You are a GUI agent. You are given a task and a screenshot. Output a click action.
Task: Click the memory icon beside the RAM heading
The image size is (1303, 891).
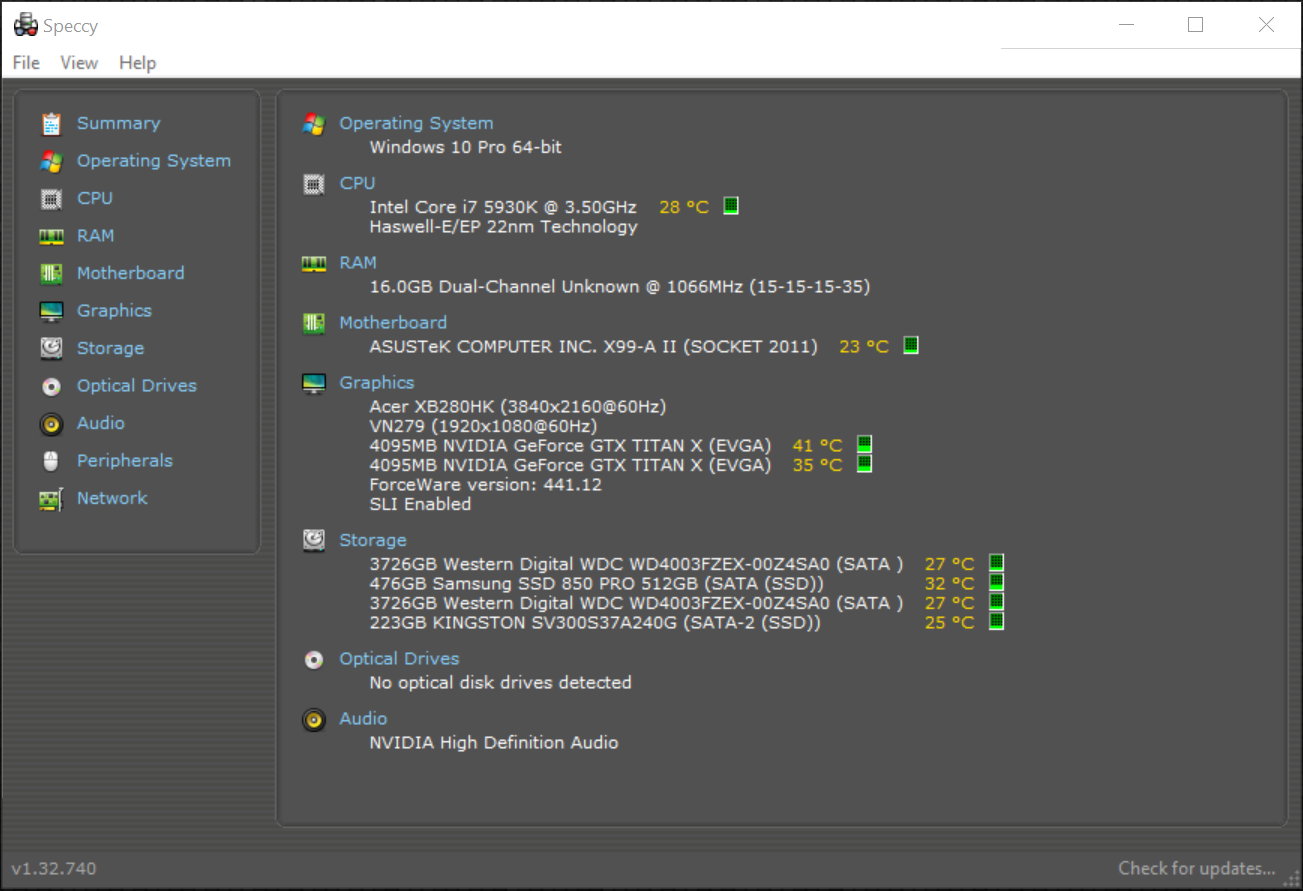(x=314, y=263)
